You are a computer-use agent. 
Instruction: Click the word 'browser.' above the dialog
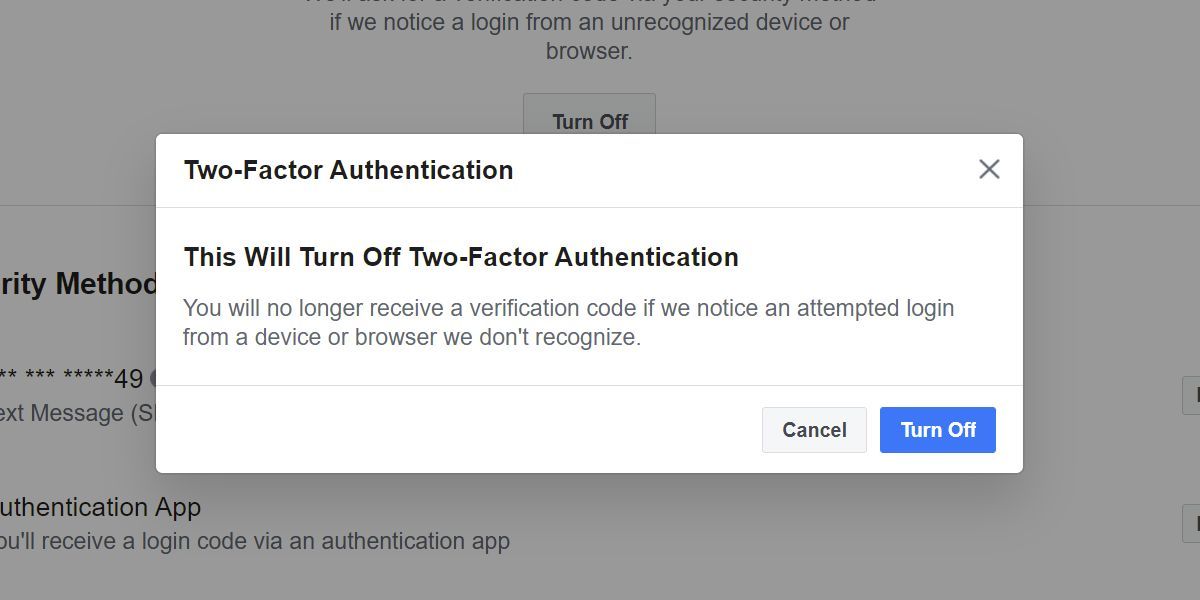pyautogui.click(x=589, y=51)
